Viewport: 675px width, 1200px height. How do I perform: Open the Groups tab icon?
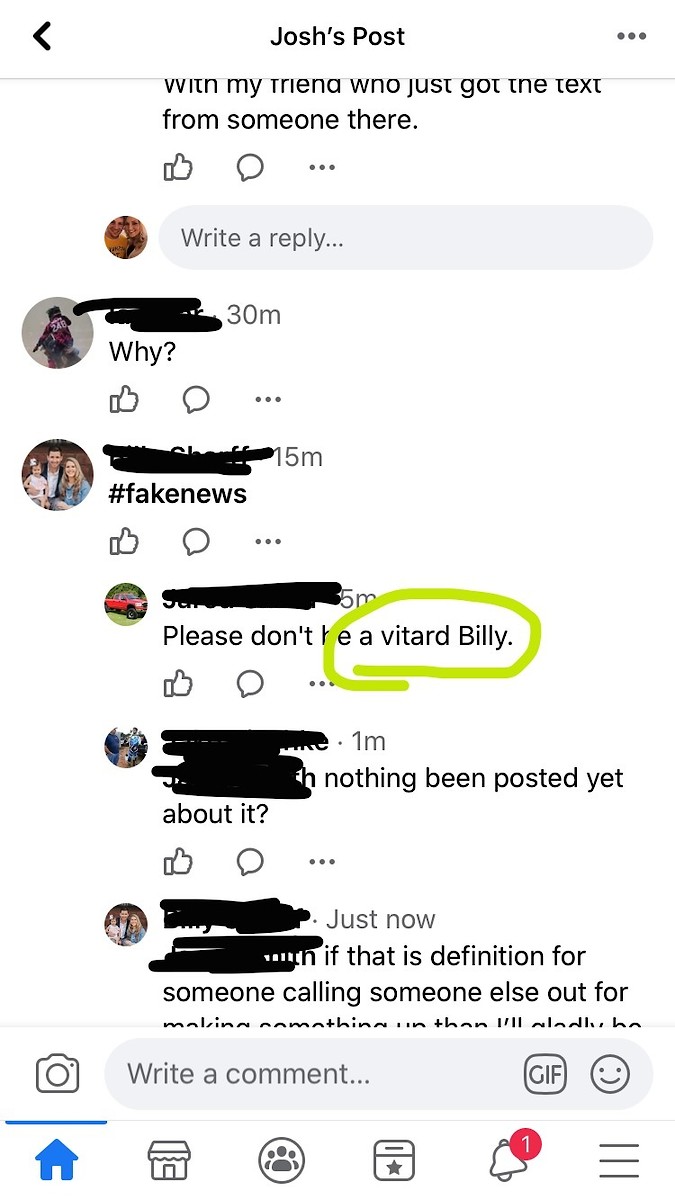click(282, 1161)
